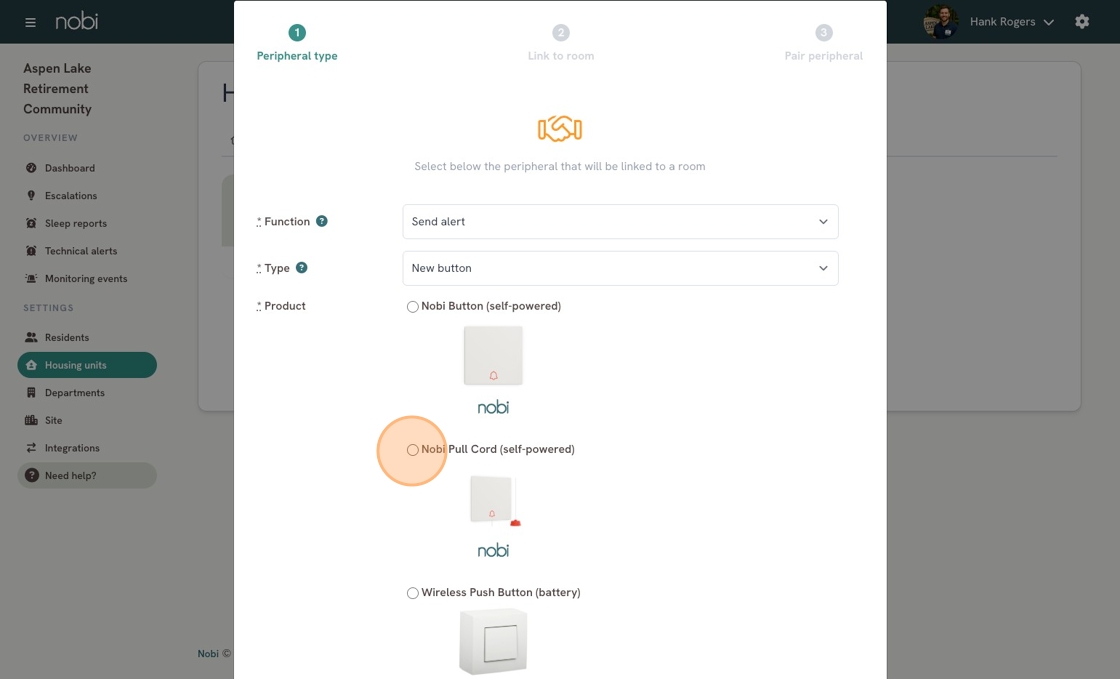Open Technical alerts in the sidebar

[80, 251]
